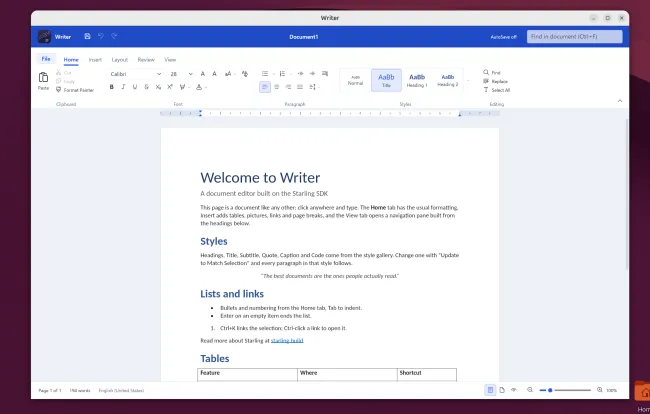Click the zoom in magnifier icon
Screen dimensions: 650x414
click(599, 390)
